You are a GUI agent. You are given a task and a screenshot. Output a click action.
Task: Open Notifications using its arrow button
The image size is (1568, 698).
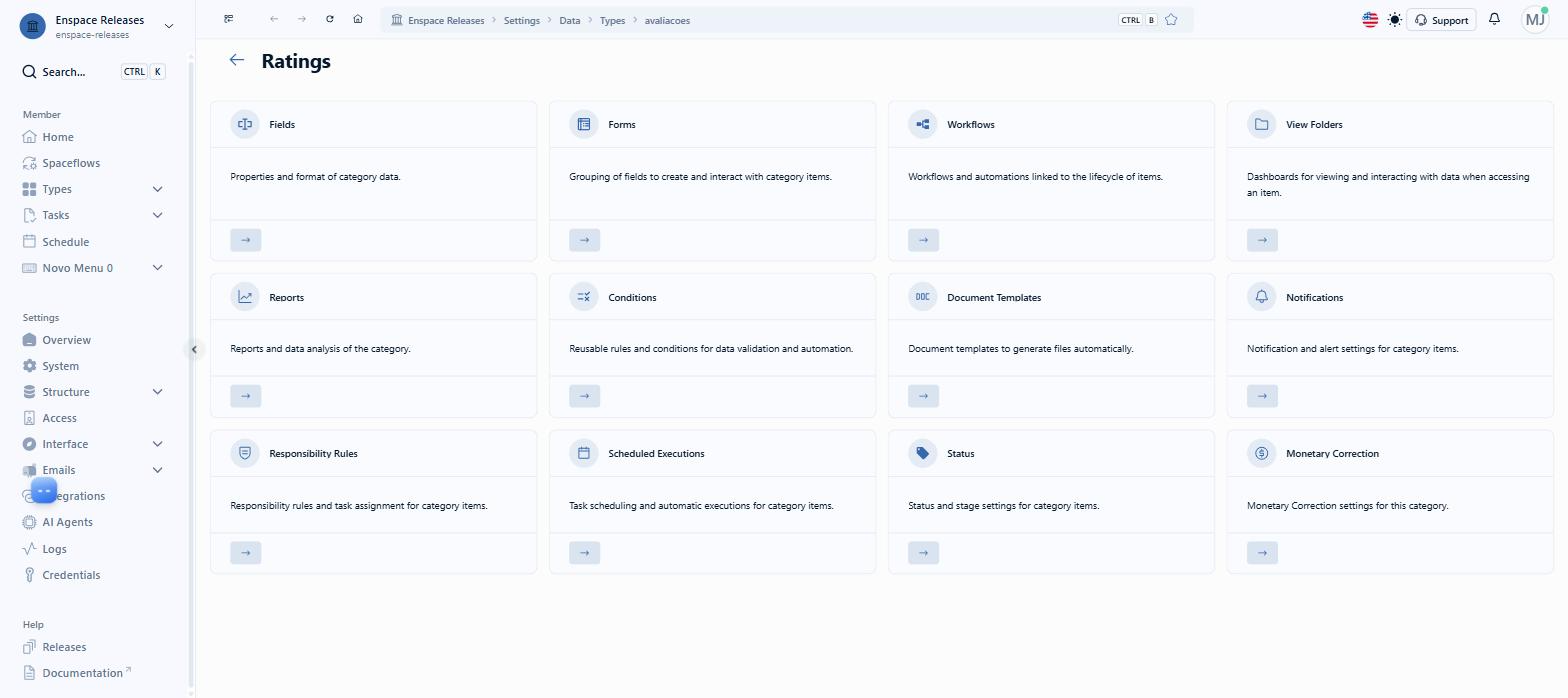pos(1263,396)
